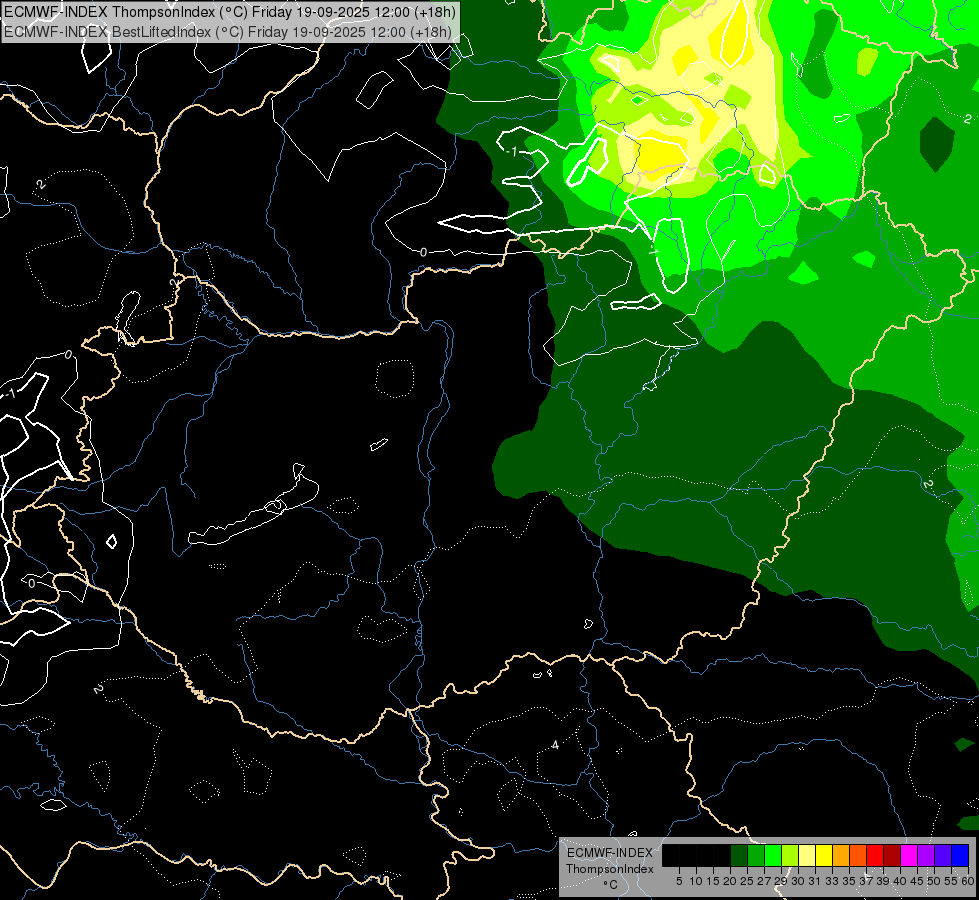The image size is (979, 900).
Task: Click the ECMWF-INDEX label in the legend box
Action: tap(609, 853)
